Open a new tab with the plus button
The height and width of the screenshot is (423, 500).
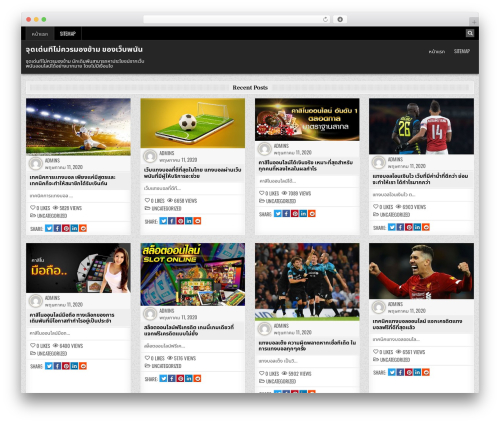click(x=474, y=22)
